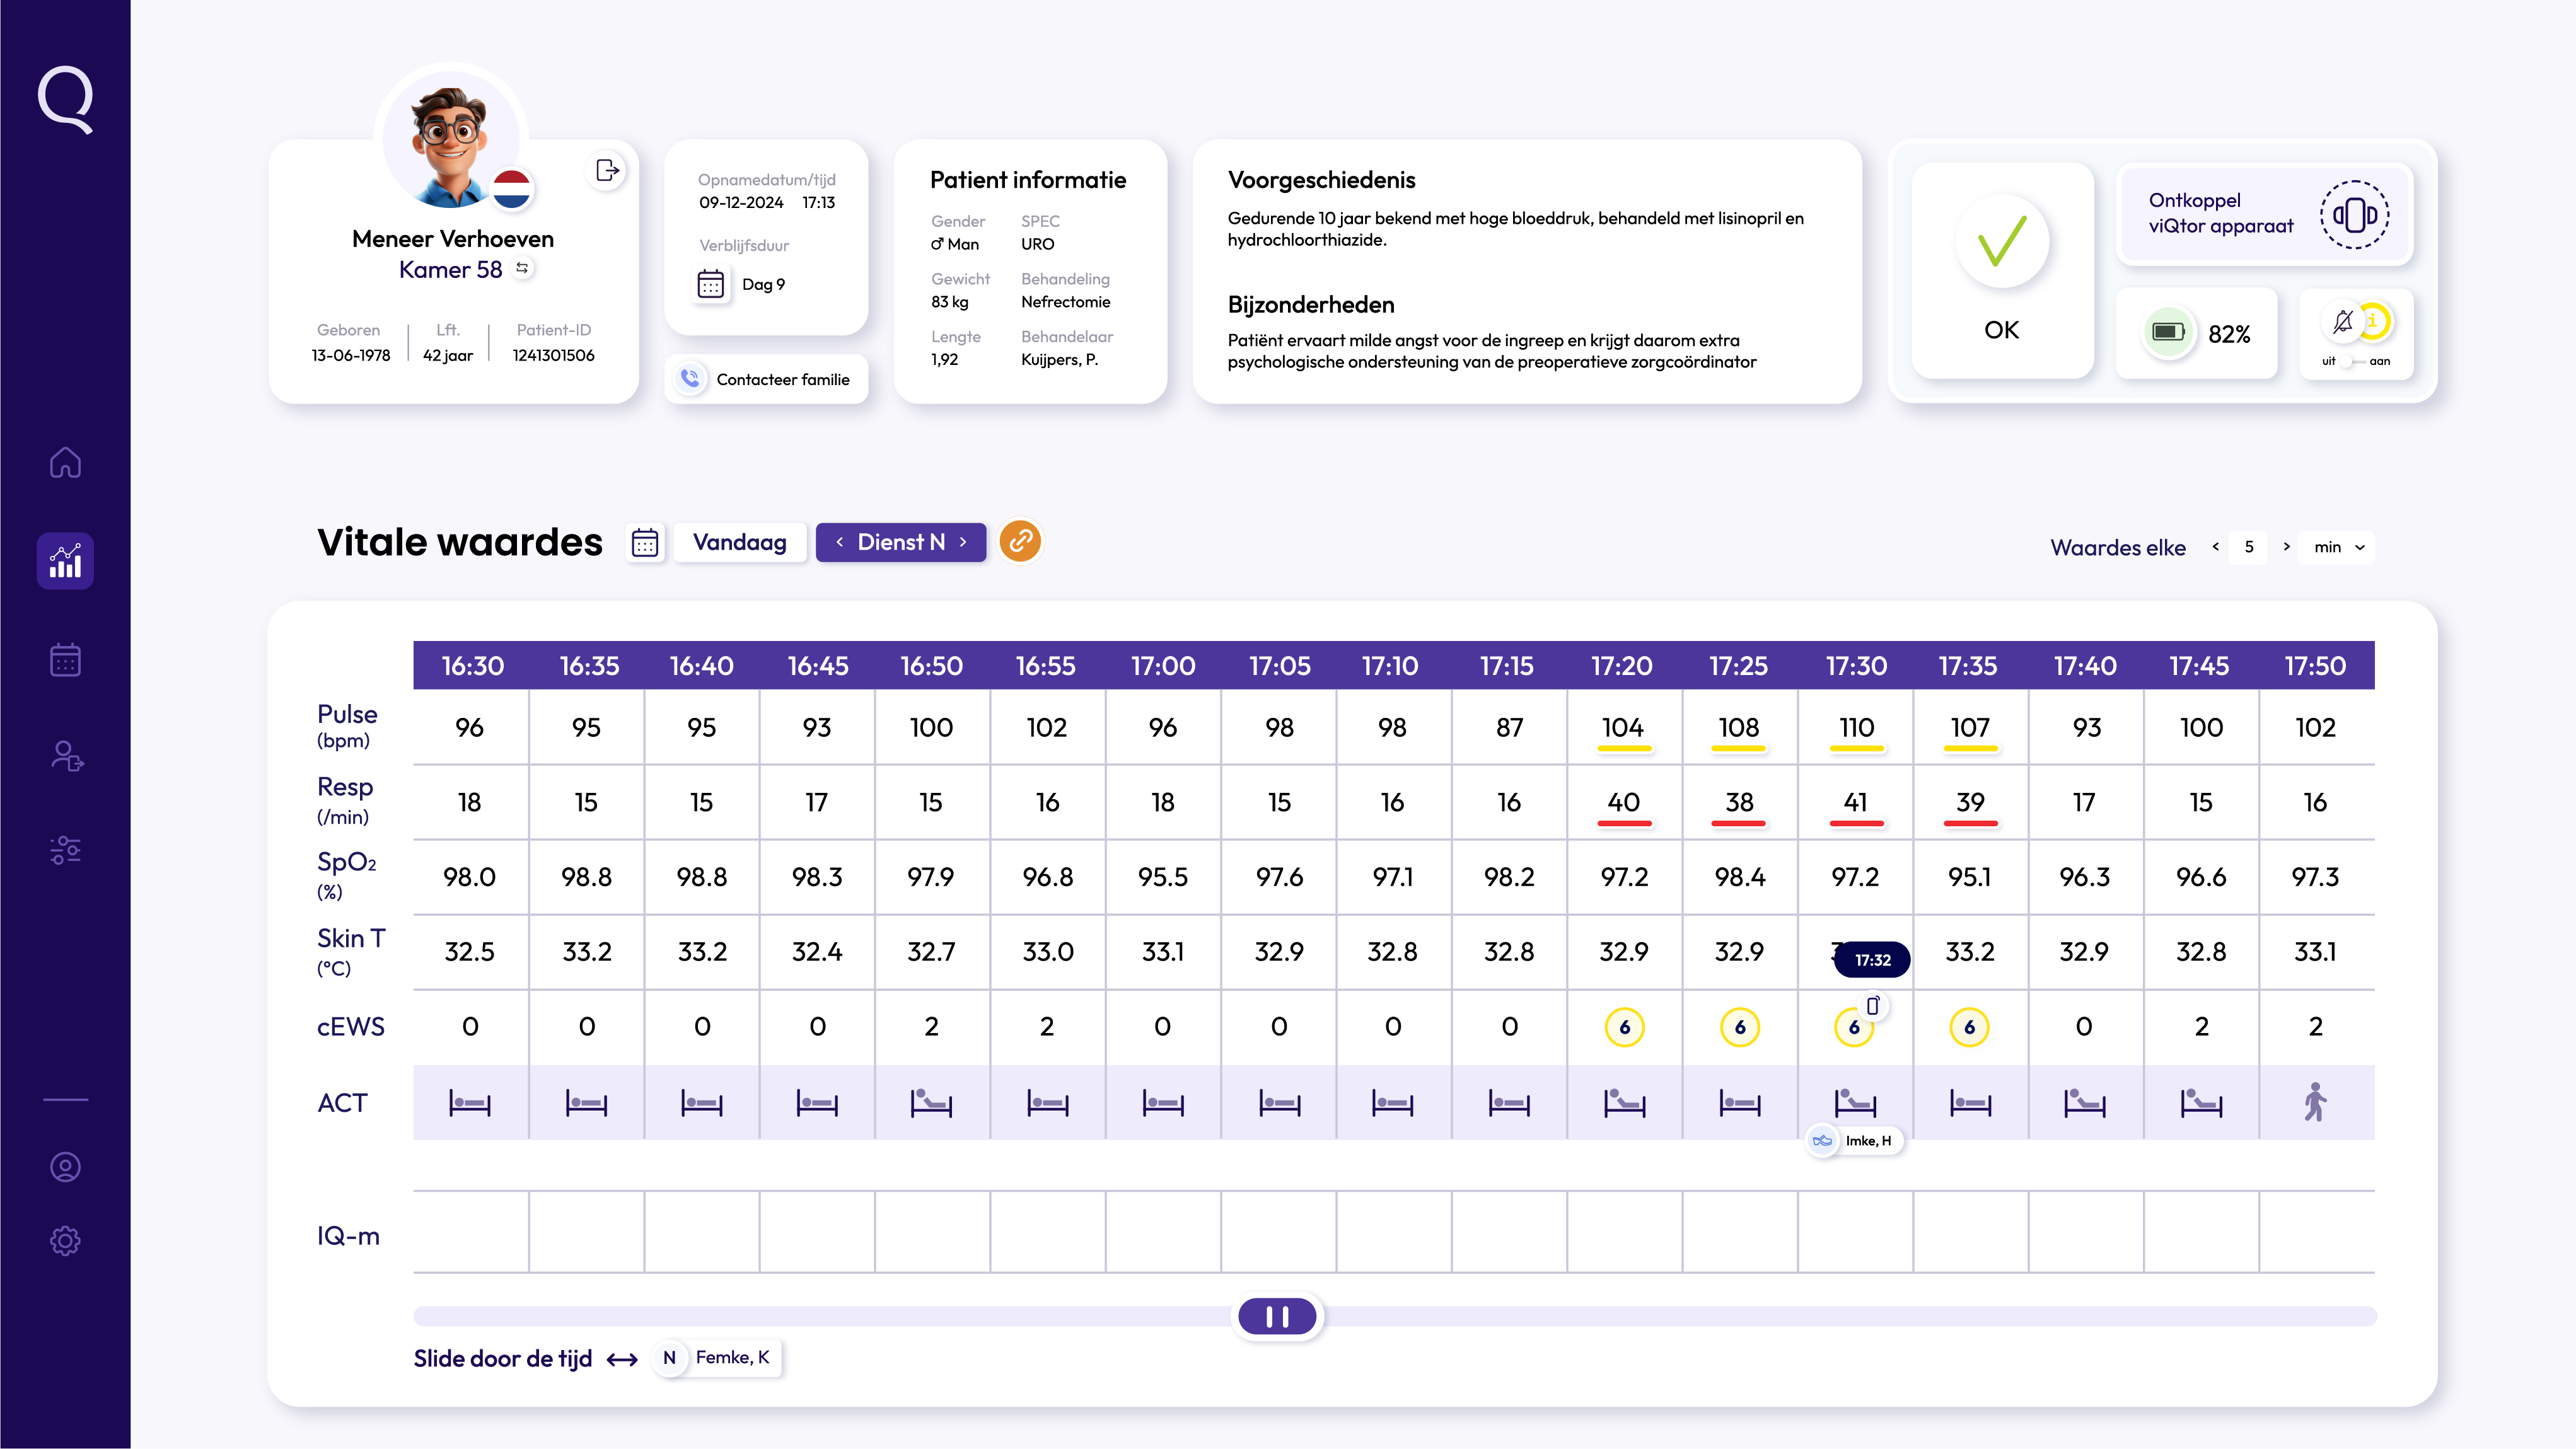Click Ontkoppel viQtor apparaat button
2576x1449 pixels.
(x=2264, y=214)
